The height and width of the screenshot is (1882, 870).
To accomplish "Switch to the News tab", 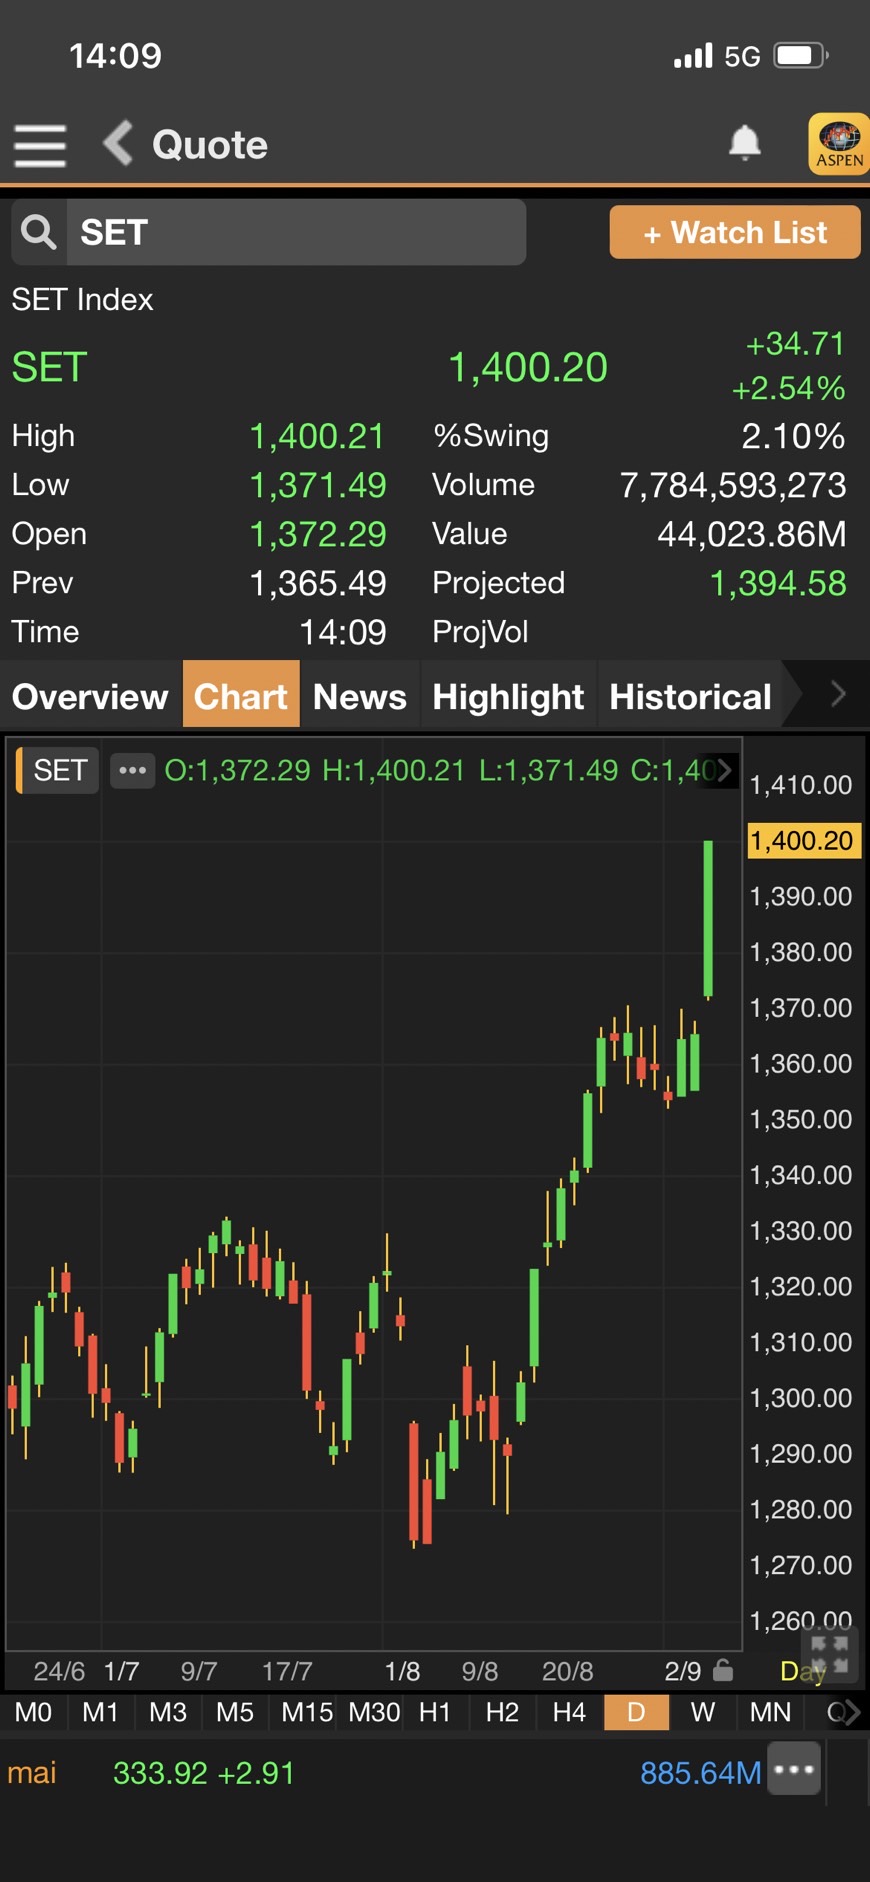I will [360, 696].
